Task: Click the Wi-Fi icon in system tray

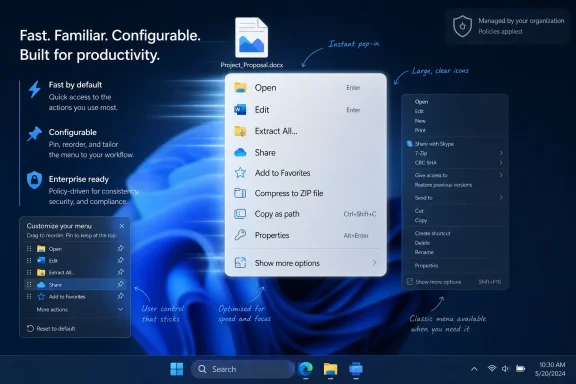Action: [492, 368]
